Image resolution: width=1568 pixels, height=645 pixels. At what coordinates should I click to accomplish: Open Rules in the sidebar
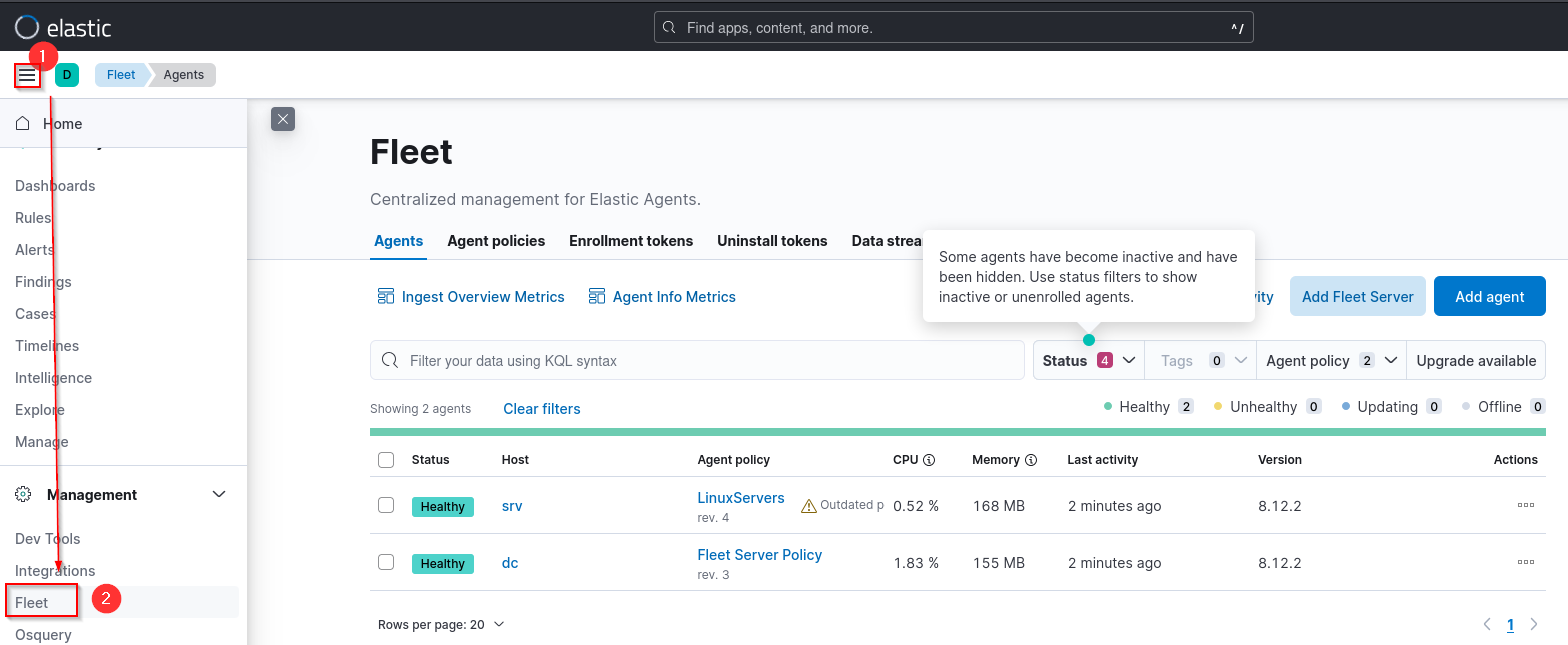(33, 218)
